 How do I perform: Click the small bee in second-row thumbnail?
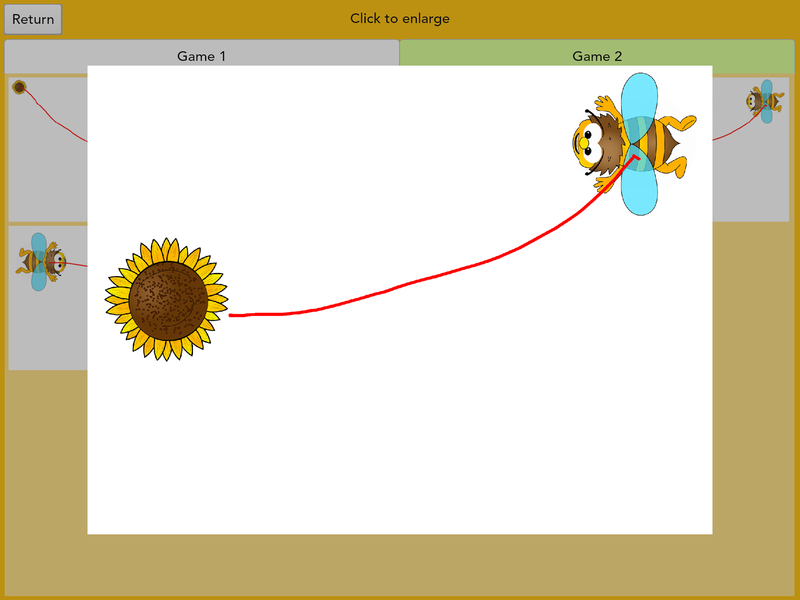(42, 262)
